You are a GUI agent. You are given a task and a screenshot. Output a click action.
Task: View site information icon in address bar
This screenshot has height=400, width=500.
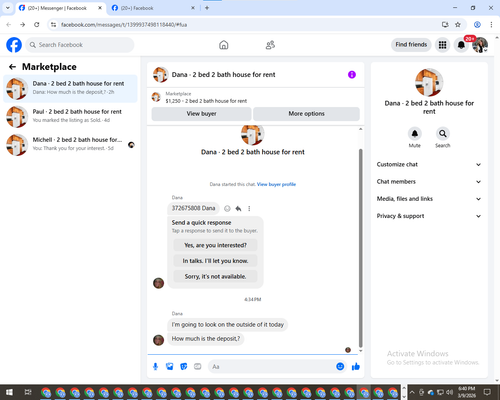pyautogui.click(x=53, y=25)
